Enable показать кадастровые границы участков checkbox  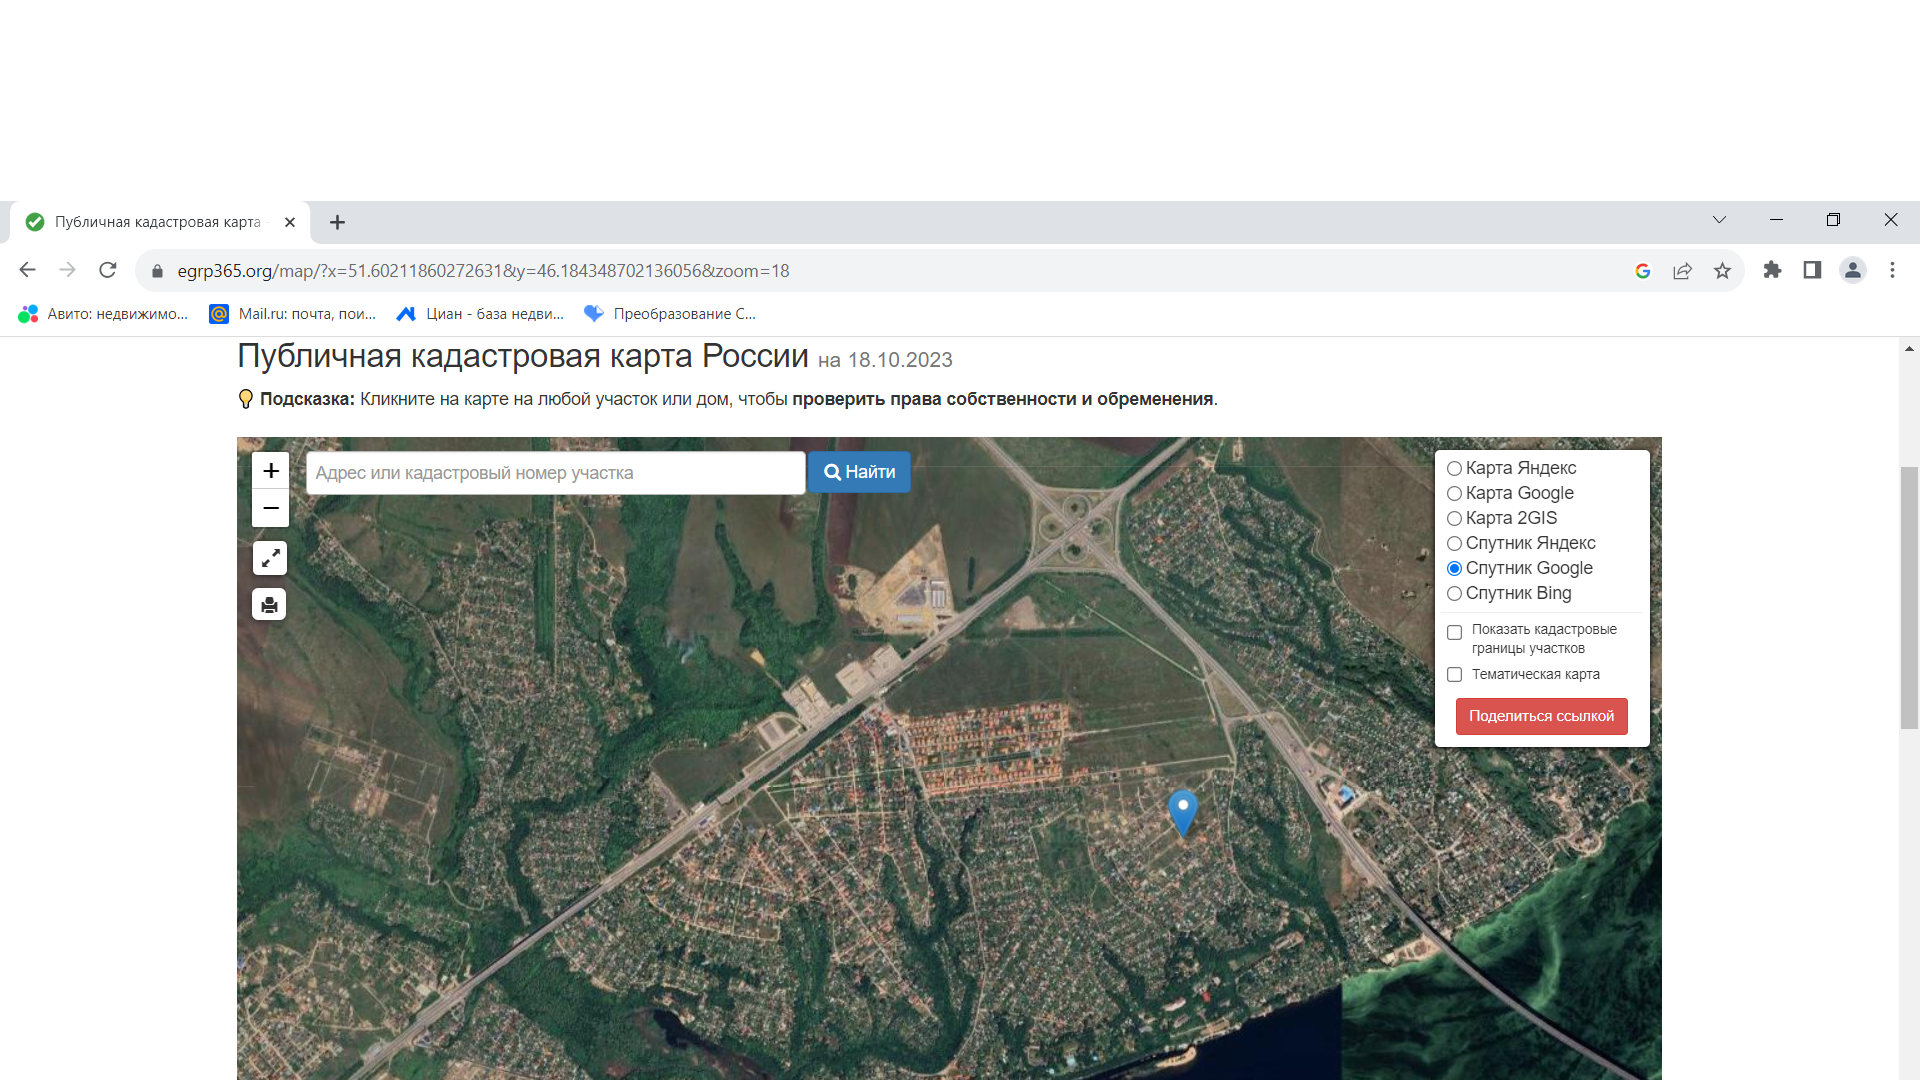click(x=1454, y=632)
